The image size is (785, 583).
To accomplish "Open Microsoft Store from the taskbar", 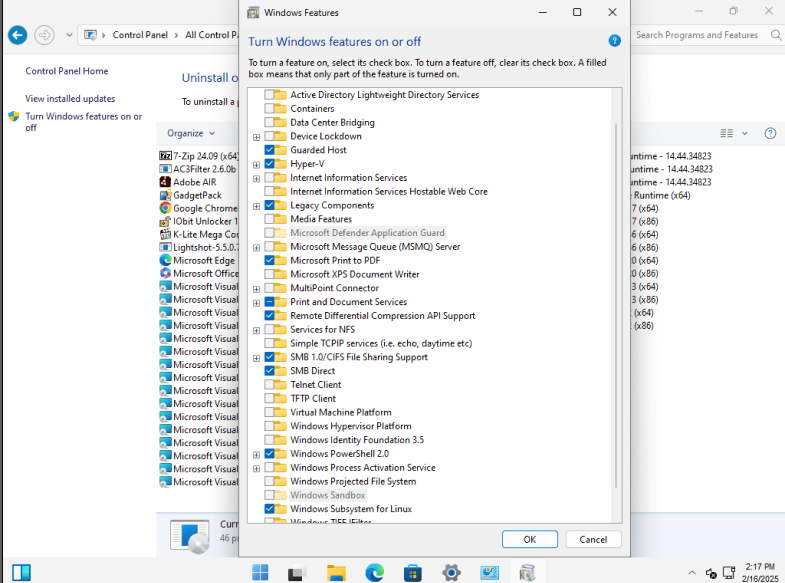I will tap(413, 572).
